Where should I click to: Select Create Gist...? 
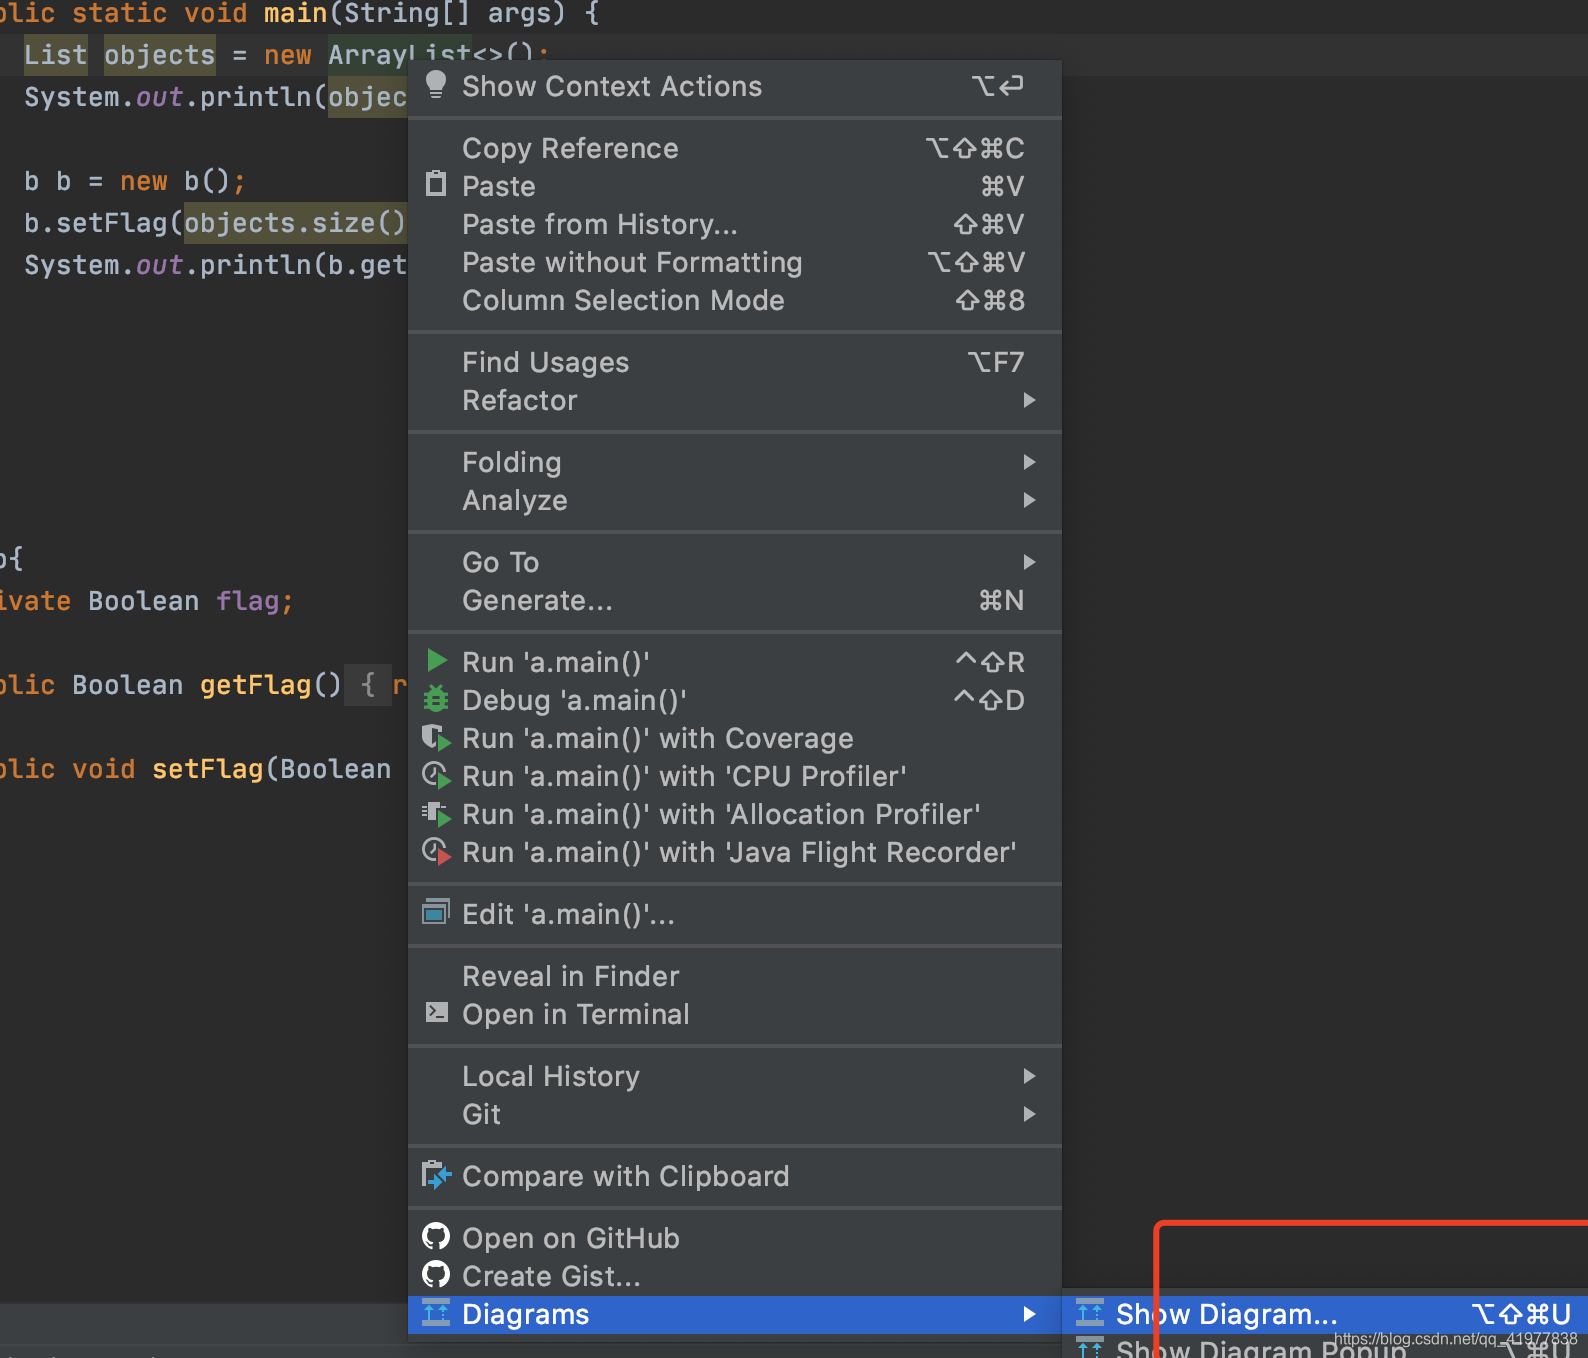735,1276
